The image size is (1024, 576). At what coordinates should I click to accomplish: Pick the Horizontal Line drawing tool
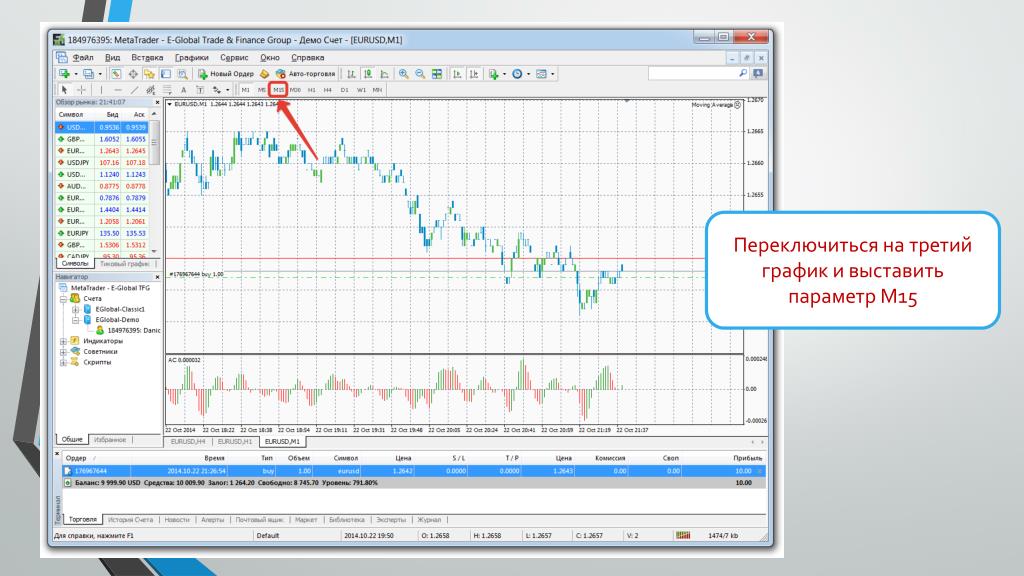click(x=118, y=89)
